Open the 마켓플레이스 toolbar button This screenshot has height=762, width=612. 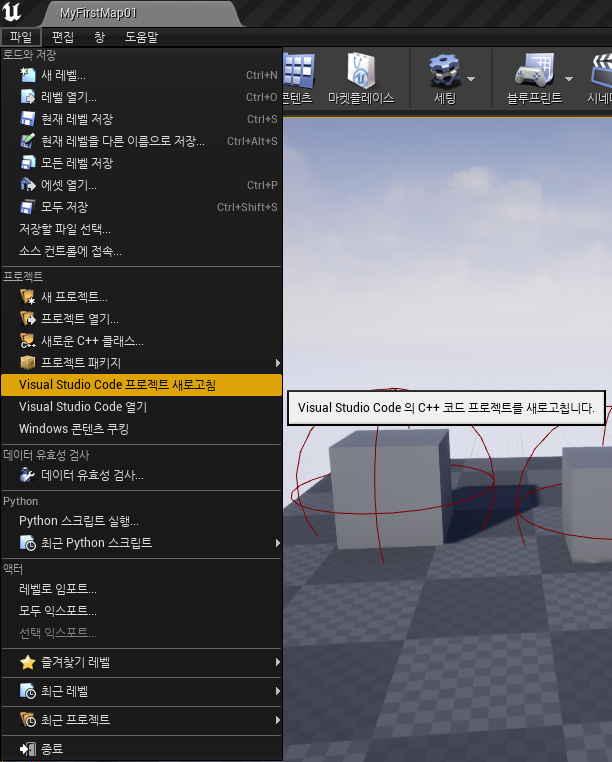(361, 79)
